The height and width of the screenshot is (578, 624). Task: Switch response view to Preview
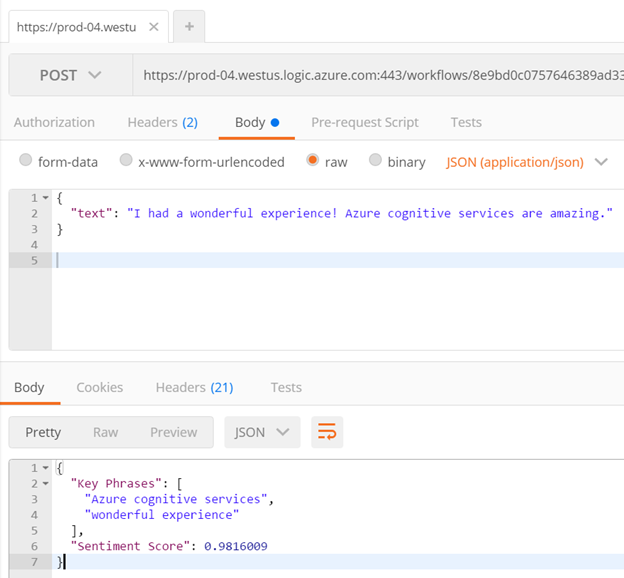coord(174,432)
